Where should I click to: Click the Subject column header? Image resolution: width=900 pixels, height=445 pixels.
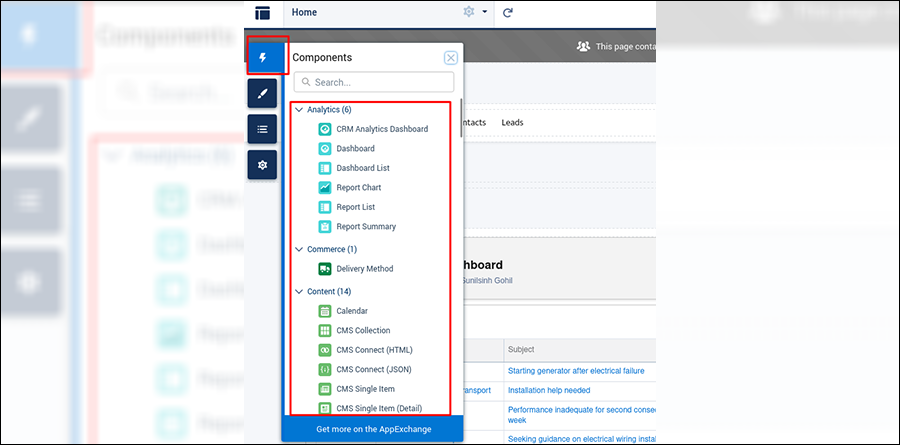[x=521, y=349]
